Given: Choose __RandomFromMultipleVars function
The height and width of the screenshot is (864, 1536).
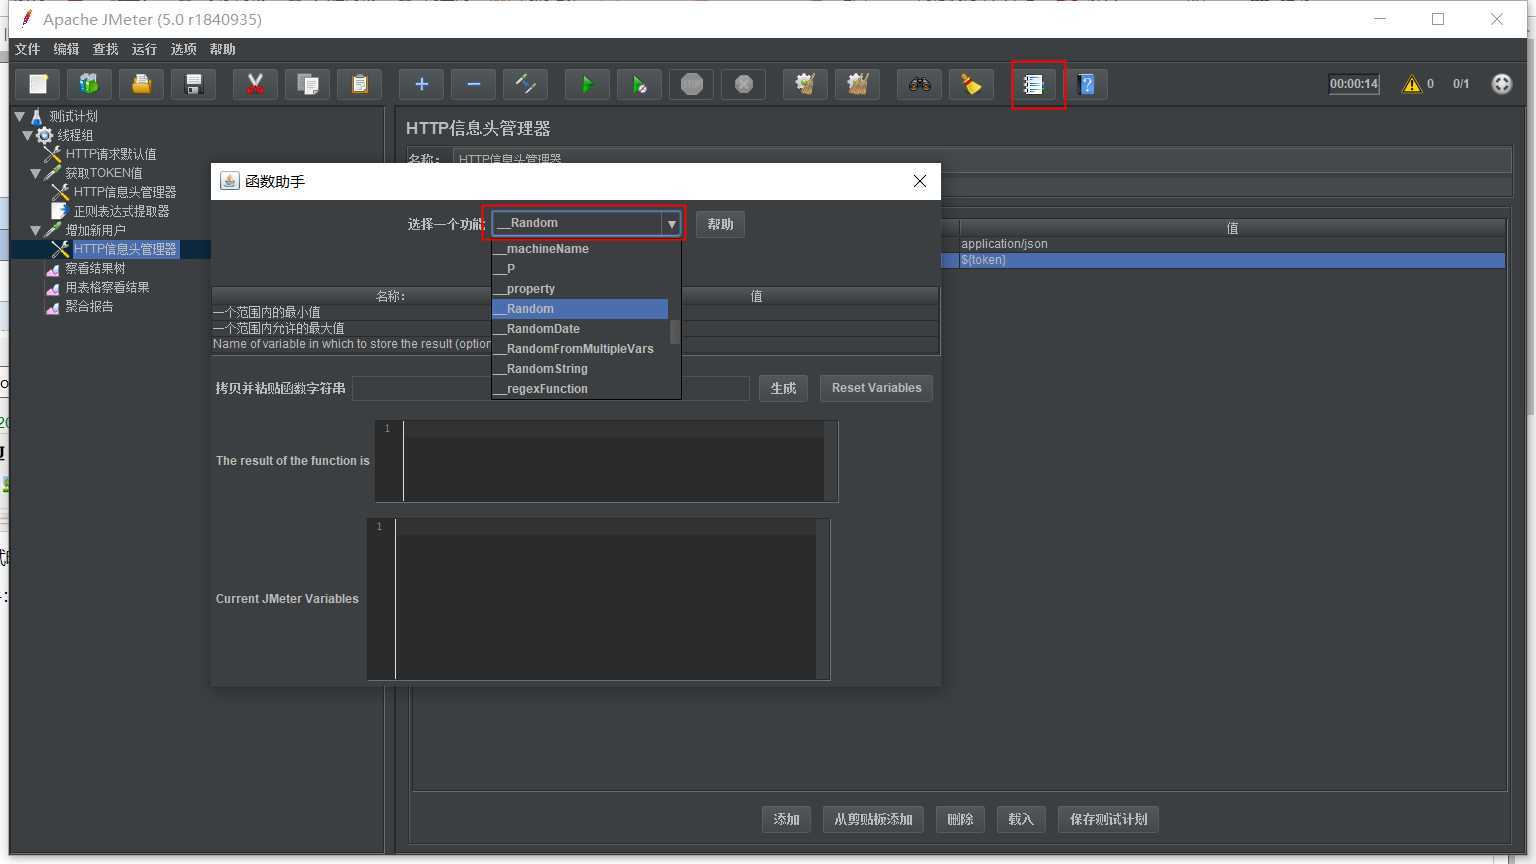Looking at the screenshot, I should (x=580, y=349).
